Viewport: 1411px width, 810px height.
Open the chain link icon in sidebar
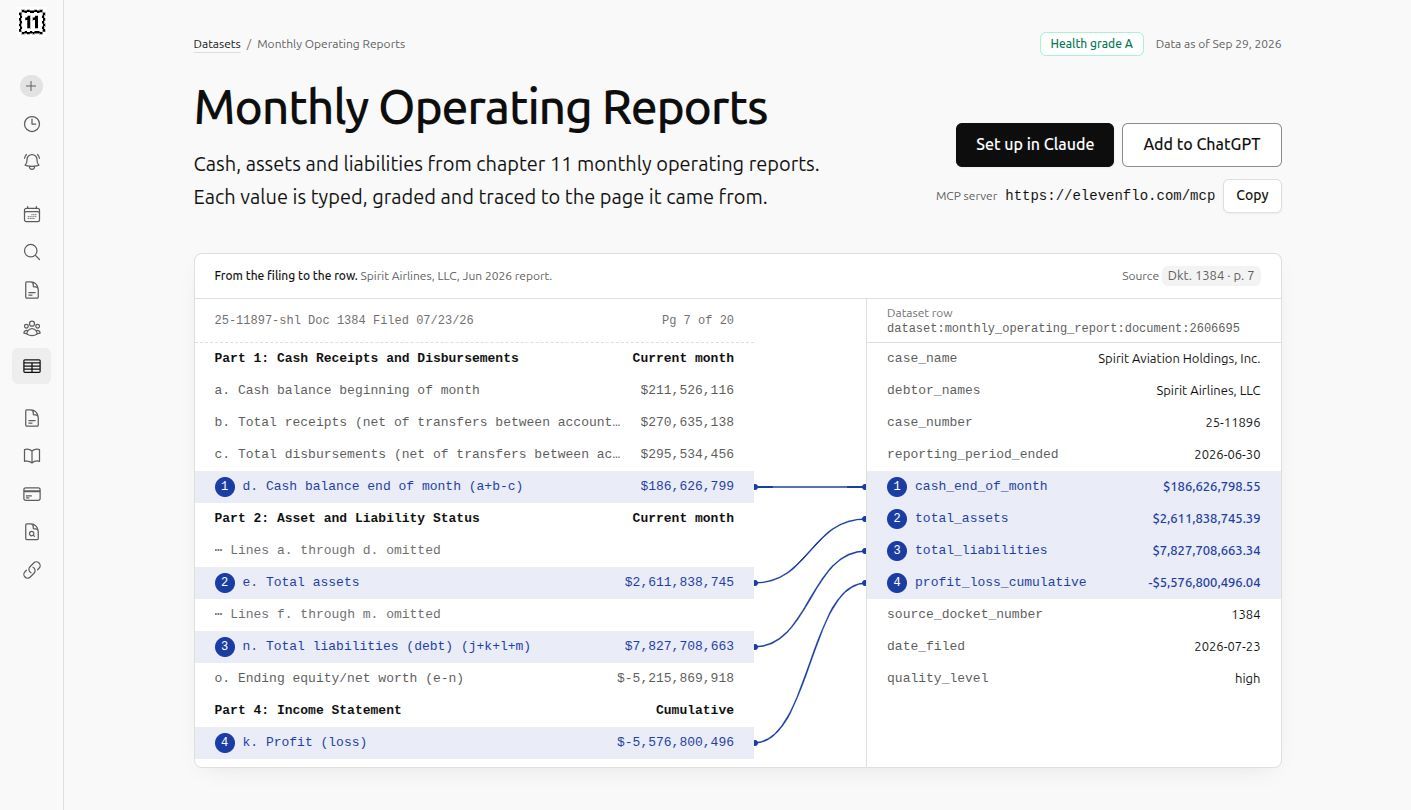coord(32,570)
